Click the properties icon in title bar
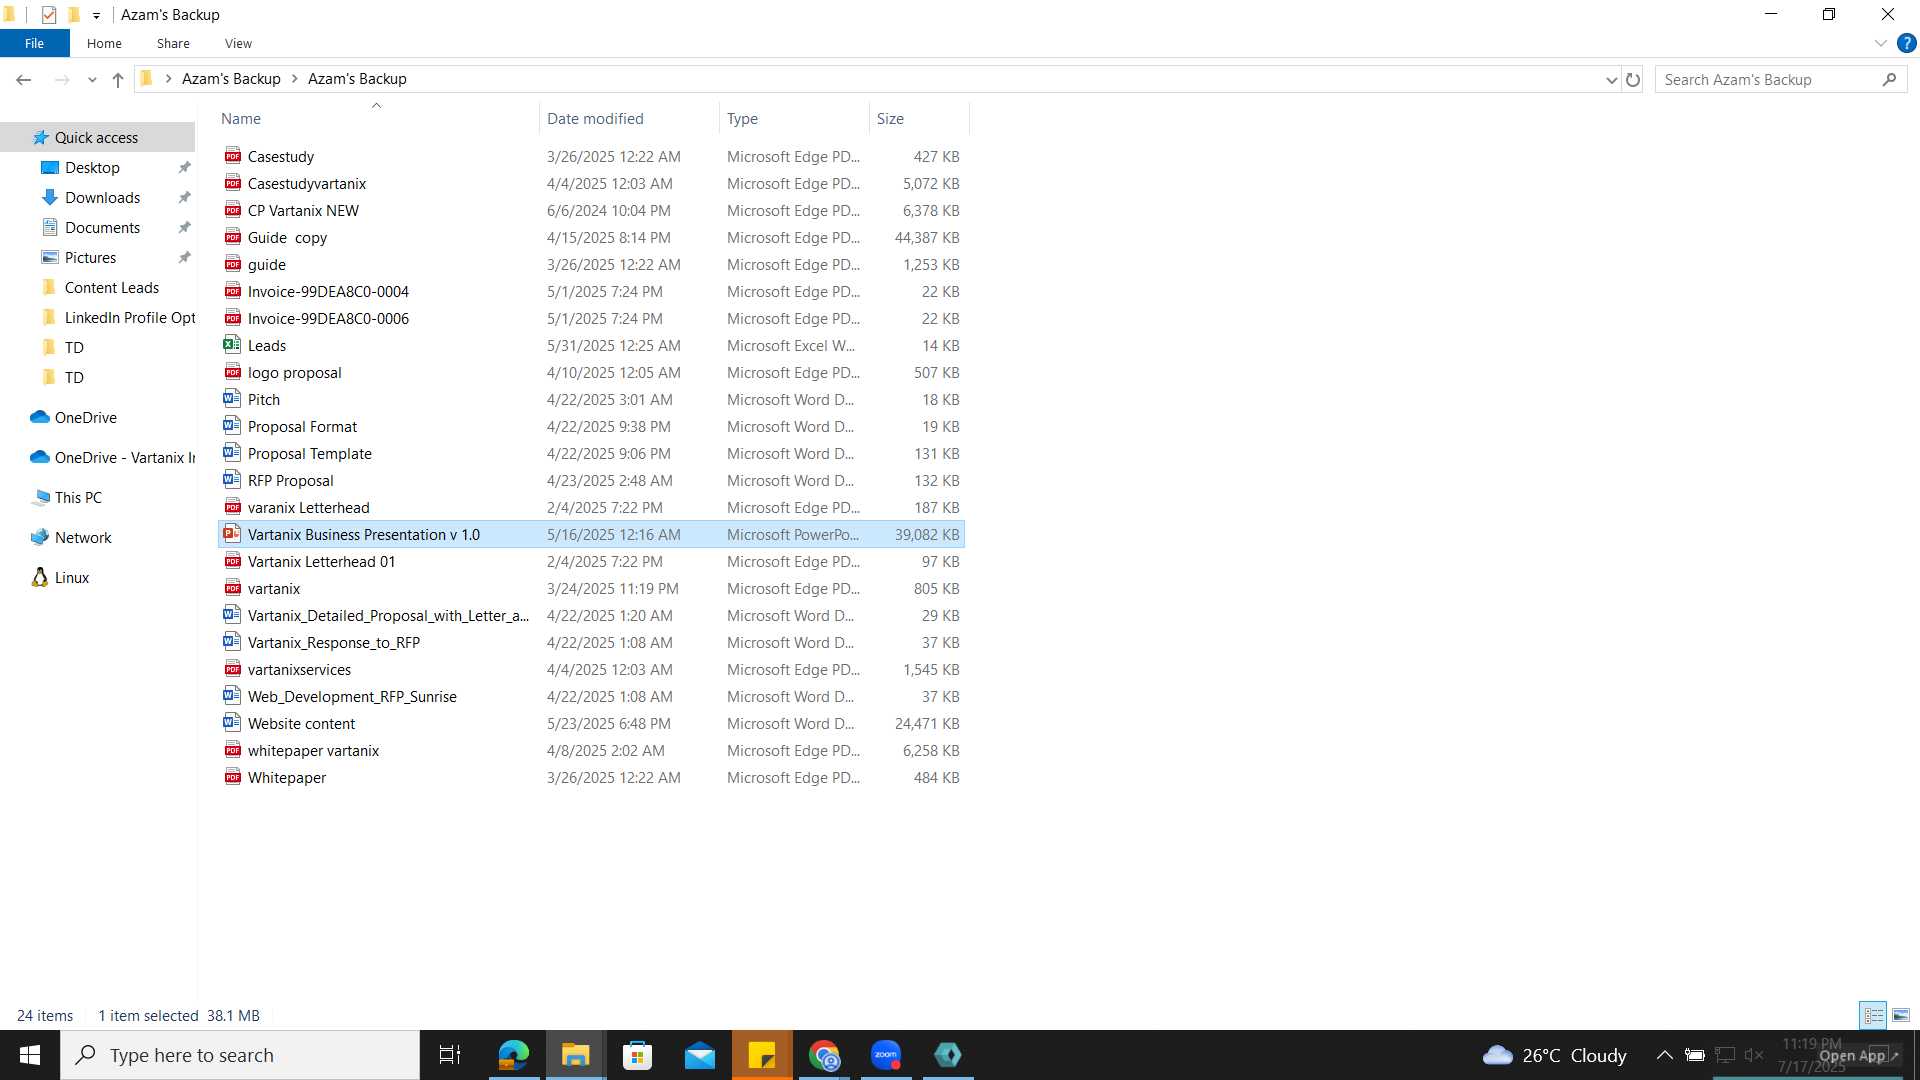The height and width of the screenshot is (1080, 1920). pos(48,15)
